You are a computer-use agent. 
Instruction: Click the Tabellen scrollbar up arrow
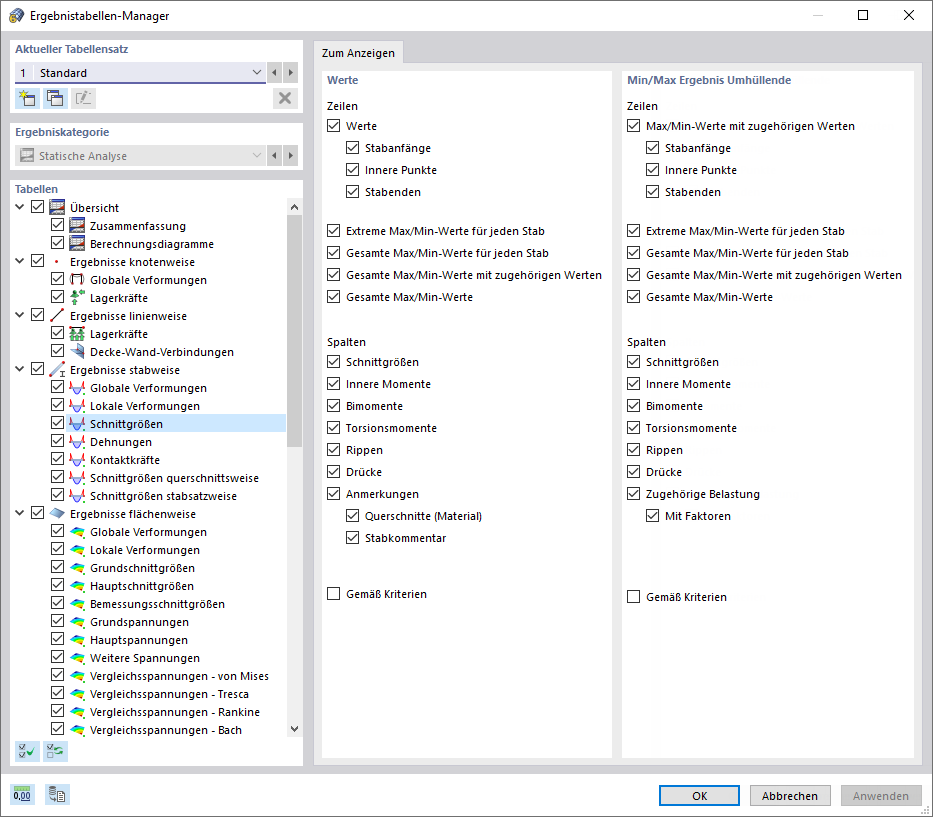(x=294, y=207)
